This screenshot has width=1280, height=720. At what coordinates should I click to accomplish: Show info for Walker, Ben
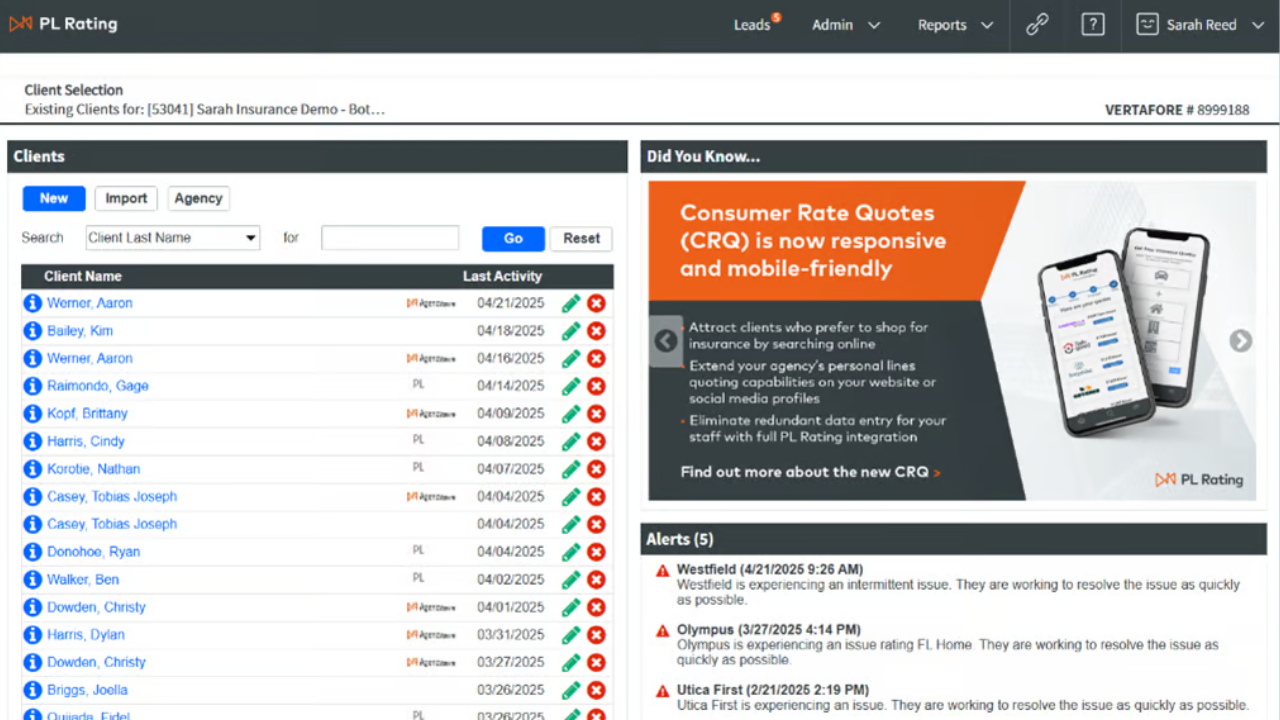tap(33, 580)
